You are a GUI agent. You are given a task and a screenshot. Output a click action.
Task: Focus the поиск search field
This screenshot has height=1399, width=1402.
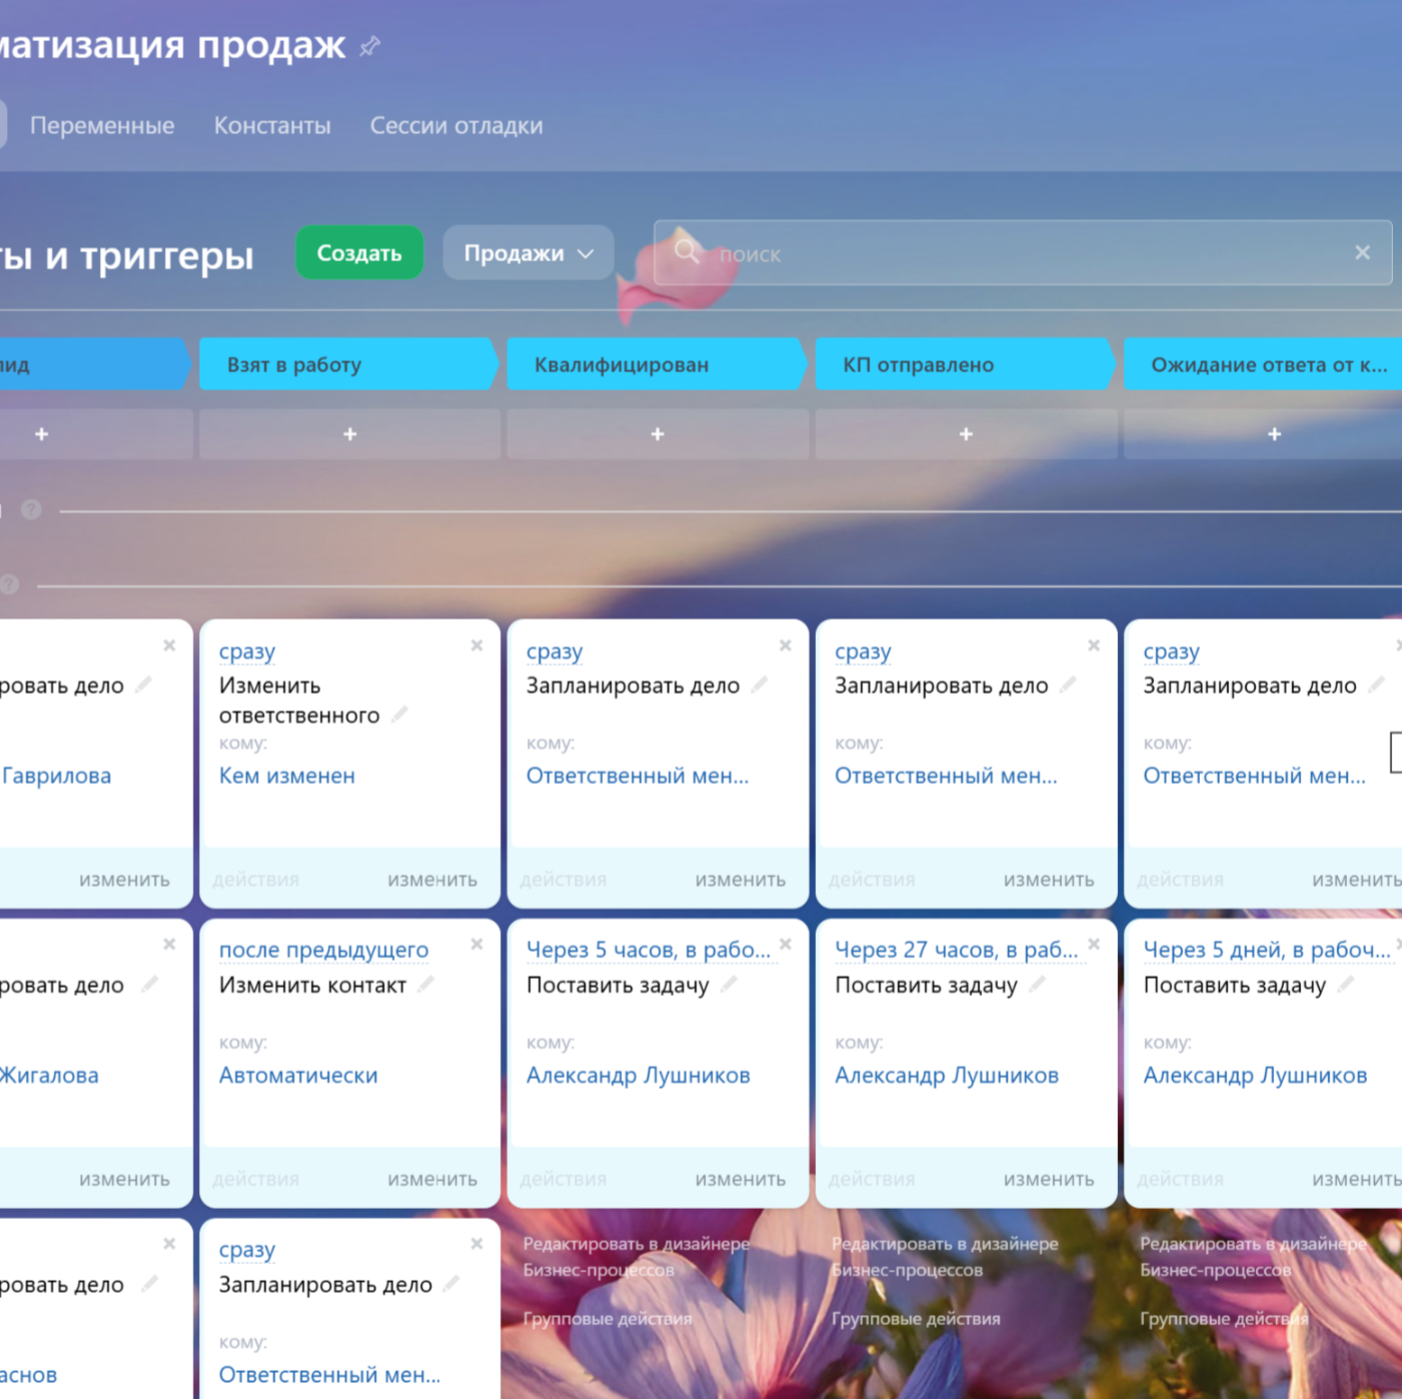coord(1020,254)
